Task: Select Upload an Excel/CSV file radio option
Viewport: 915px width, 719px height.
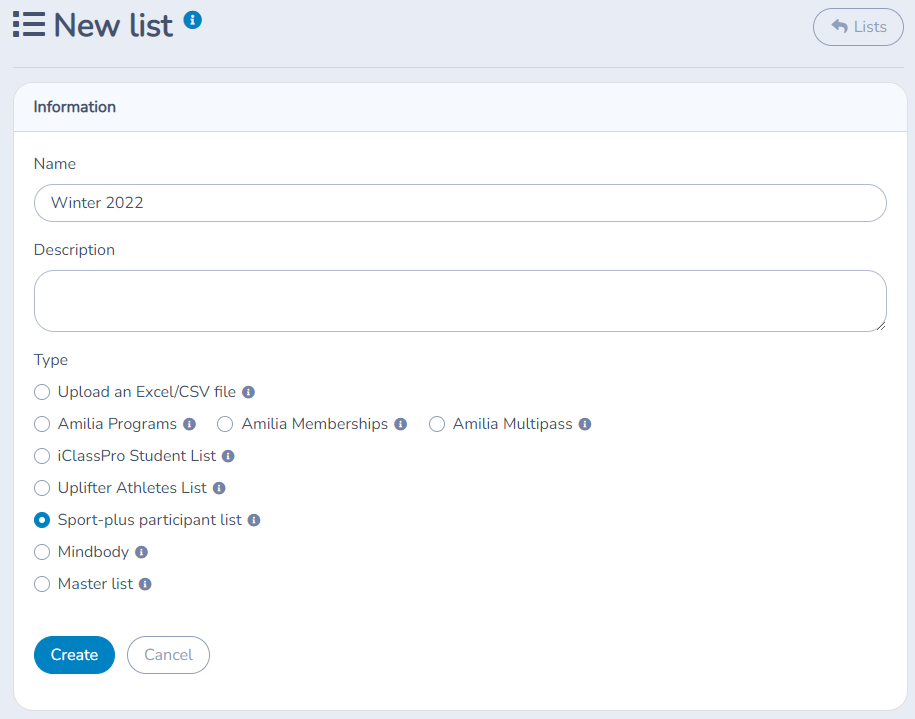Action: 42,392
